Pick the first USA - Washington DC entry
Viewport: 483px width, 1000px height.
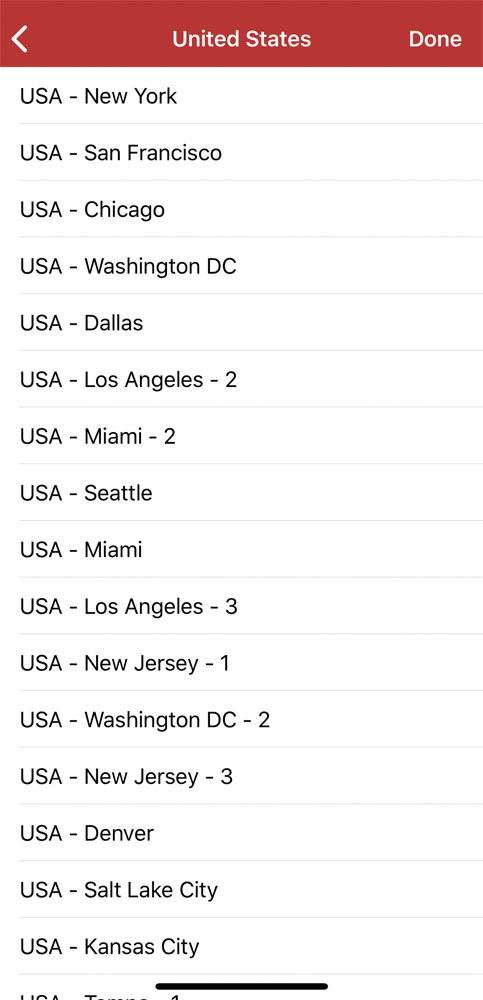(x=241, y=266)
